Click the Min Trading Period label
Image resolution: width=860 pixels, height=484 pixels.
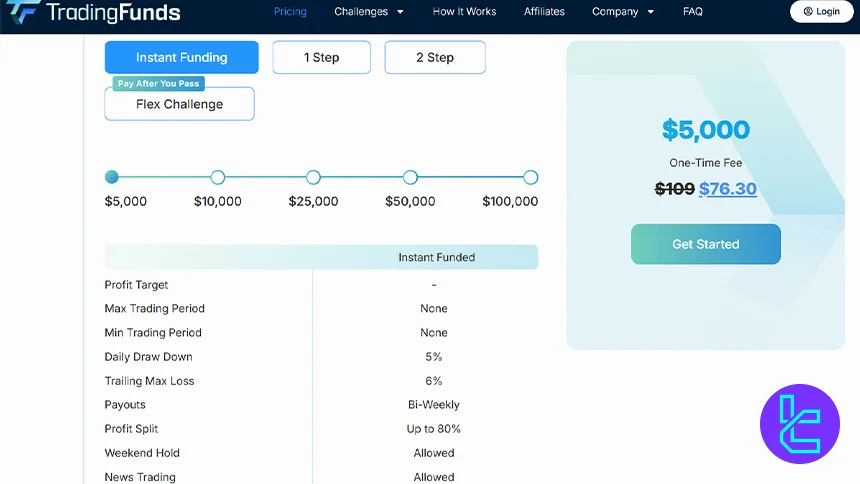[x=153, y=333]
